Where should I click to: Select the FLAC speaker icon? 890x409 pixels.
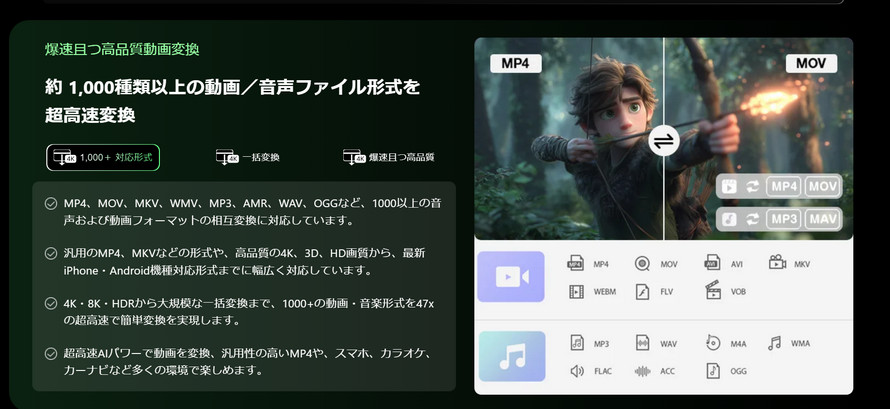[x=577, y=371]
